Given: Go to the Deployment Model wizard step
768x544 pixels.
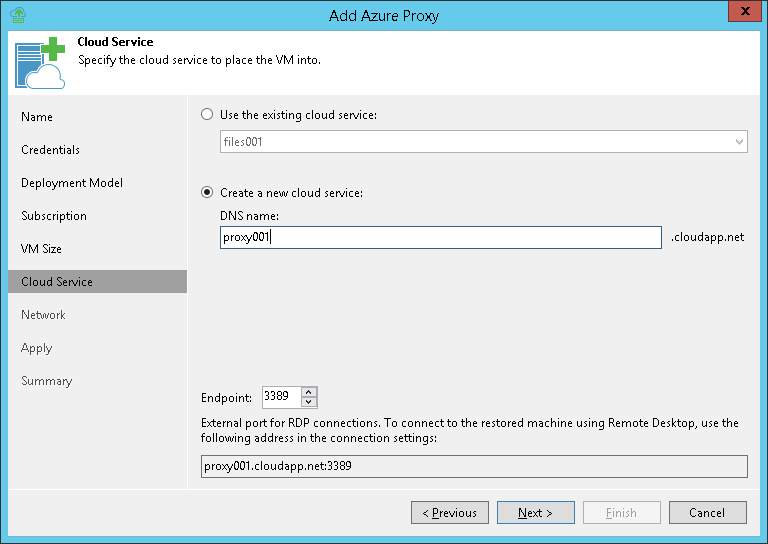Looking at the screenshot, I should (72, 183).
